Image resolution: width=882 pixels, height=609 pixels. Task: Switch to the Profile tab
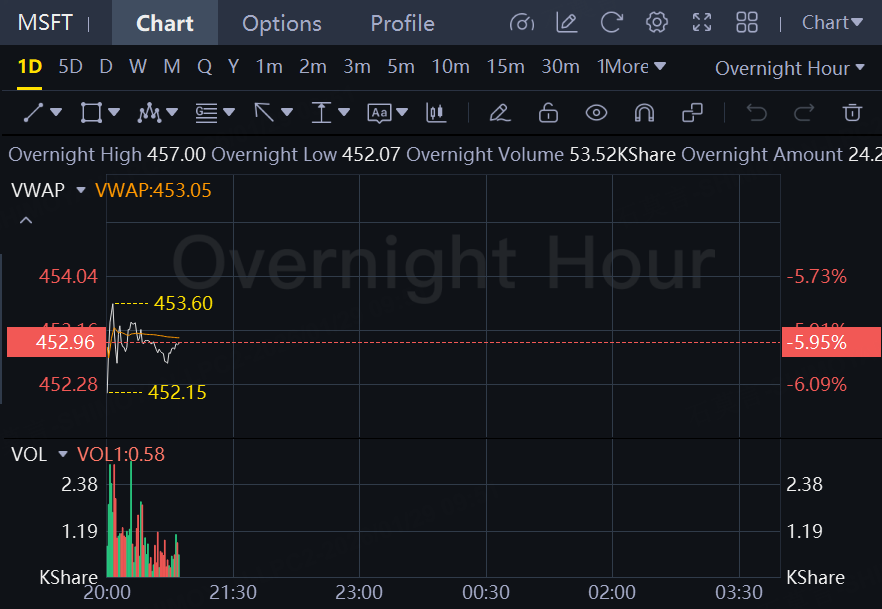click(402, 23)
